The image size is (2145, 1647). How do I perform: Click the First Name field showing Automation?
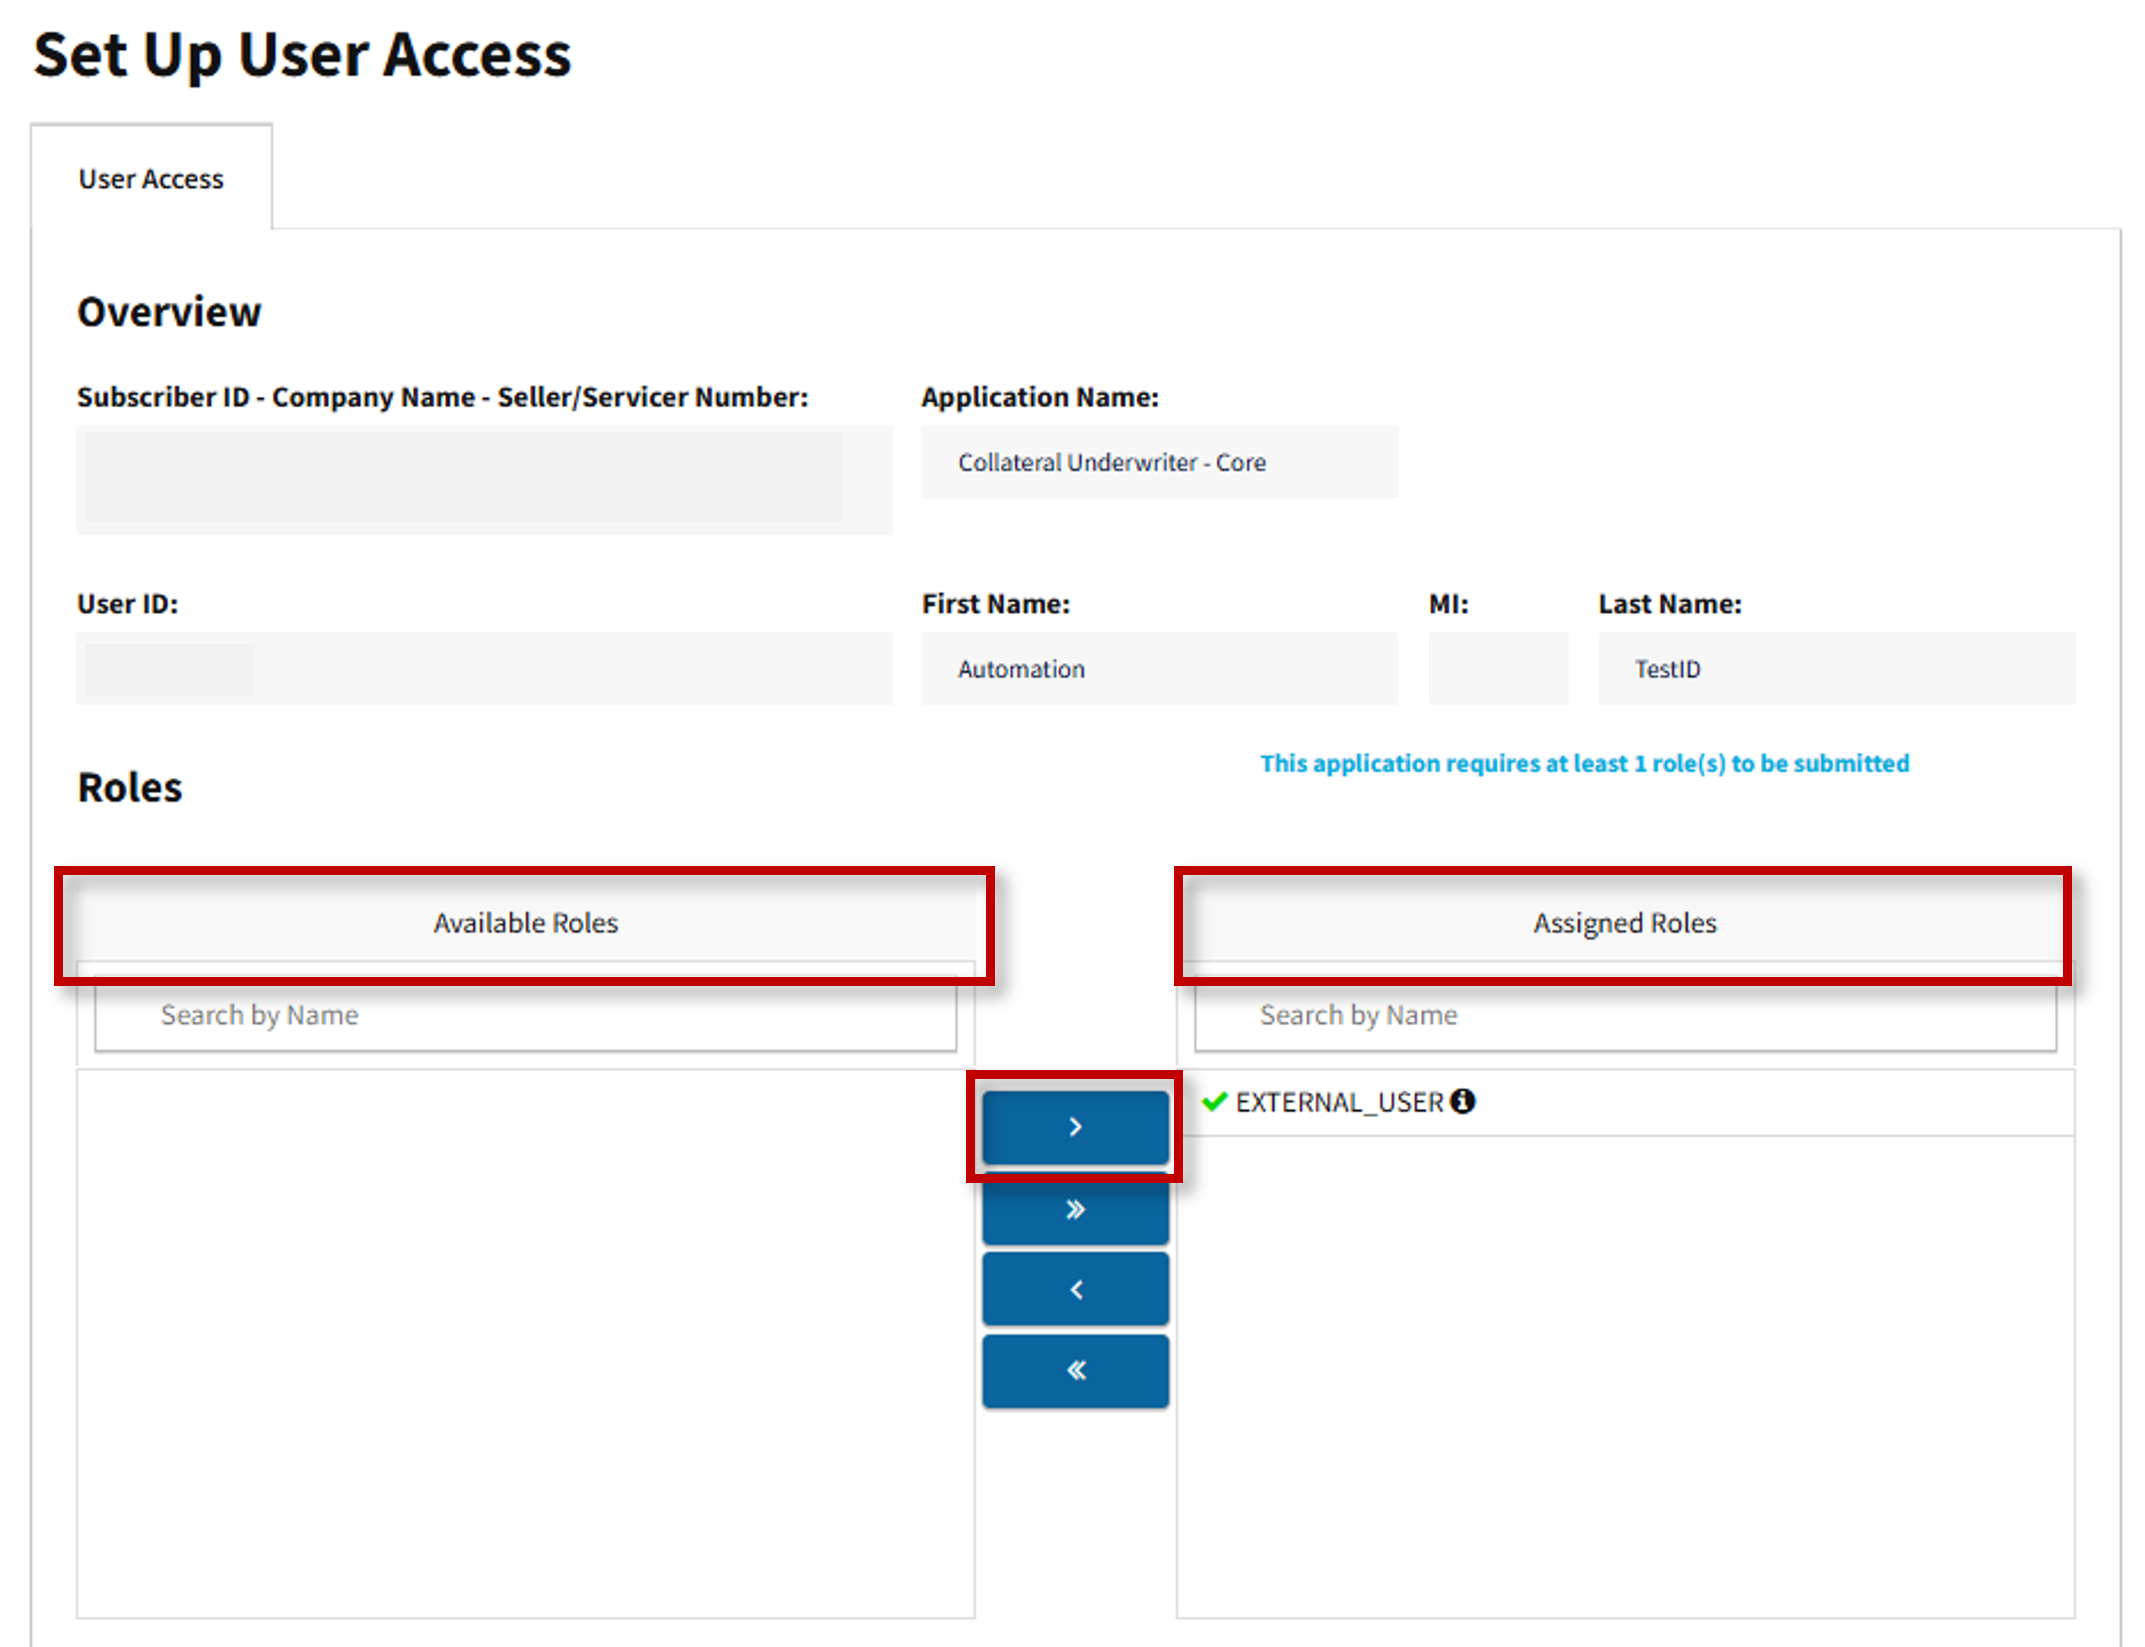1159,669
